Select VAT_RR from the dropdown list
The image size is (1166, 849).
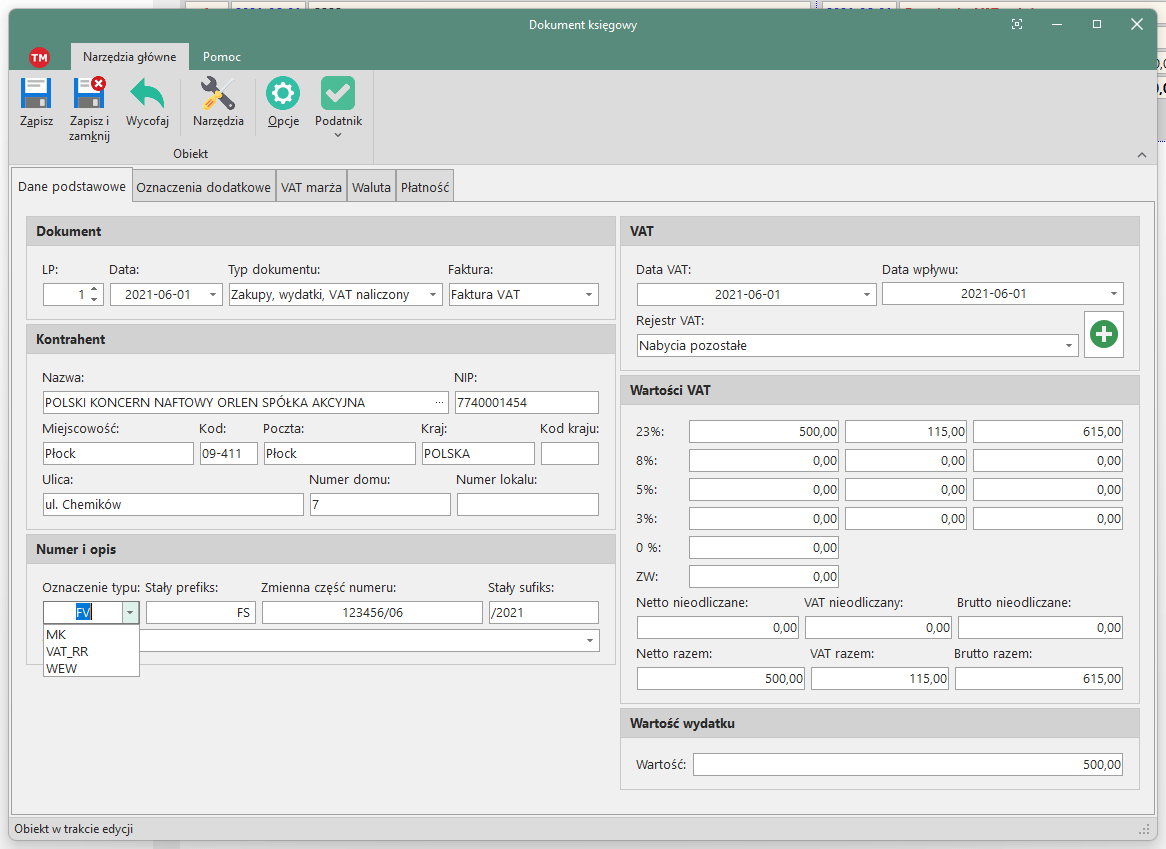click(67, 651)
